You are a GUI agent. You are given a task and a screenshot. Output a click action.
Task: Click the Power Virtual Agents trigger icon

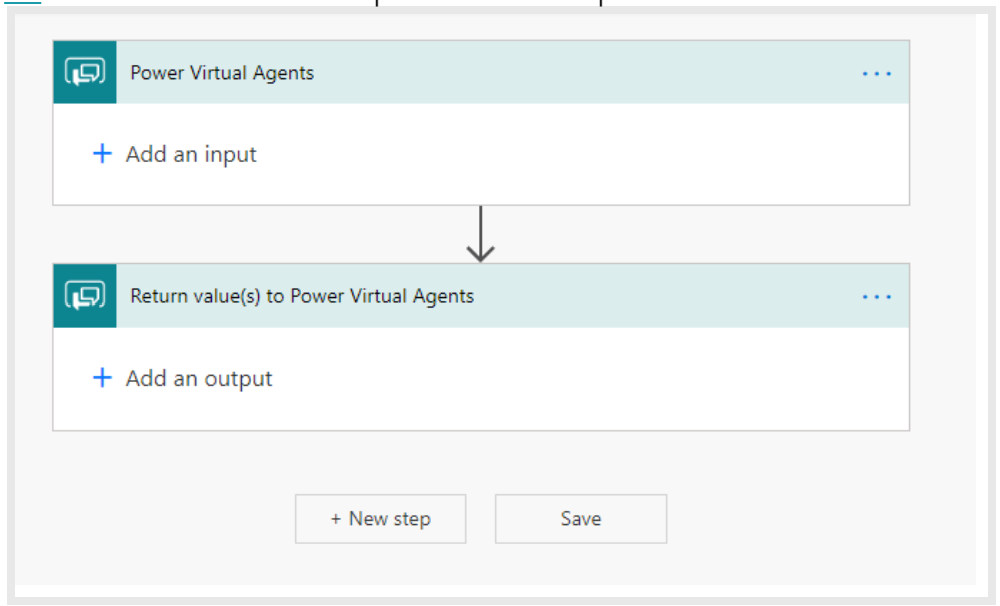85,72
